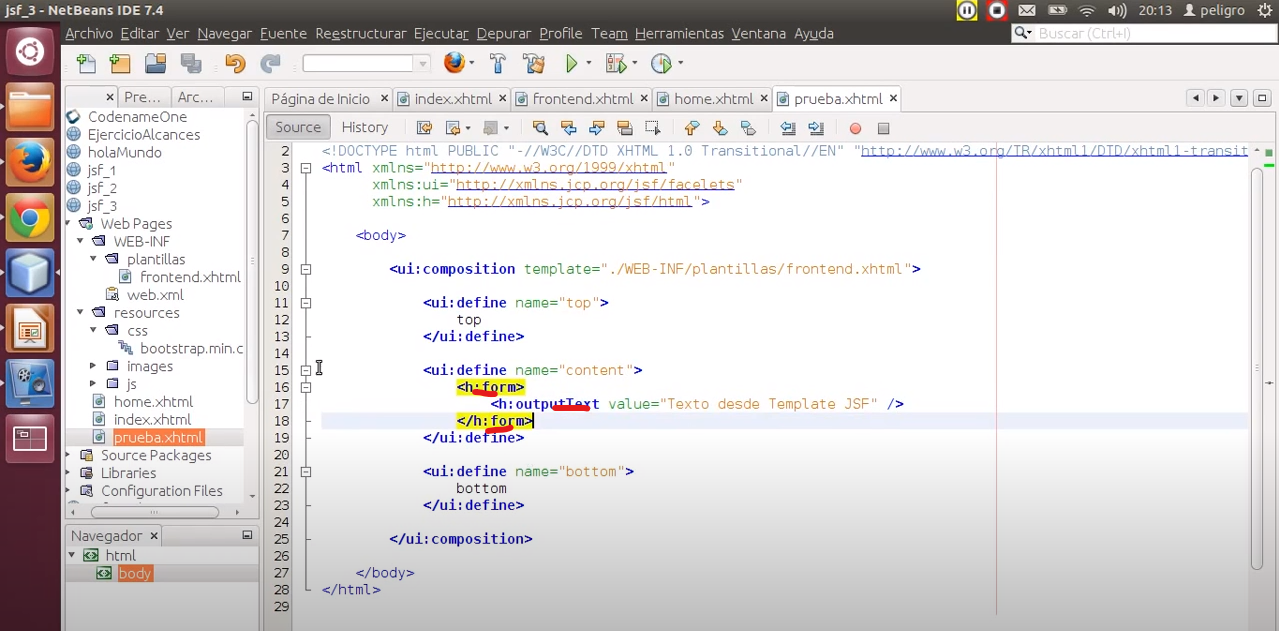Open the dropdown beside the Firefox browser icon

(x=473, y=64)
